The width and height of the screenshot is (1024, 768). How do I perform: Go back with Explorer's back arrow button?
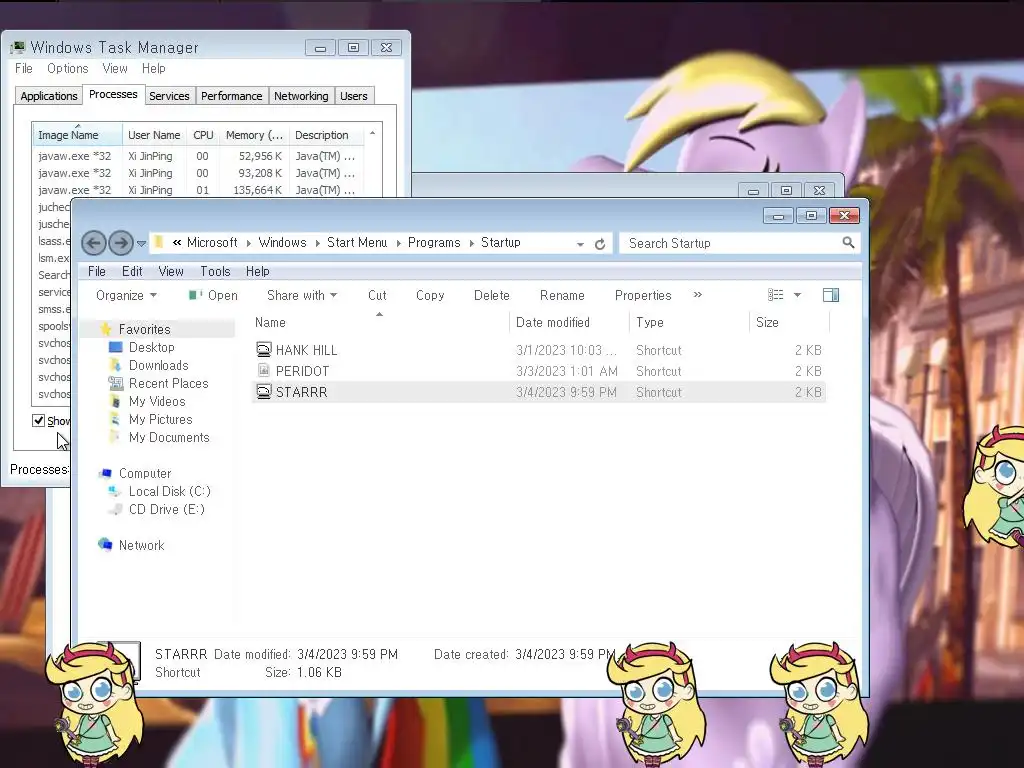tap(93, 244)
